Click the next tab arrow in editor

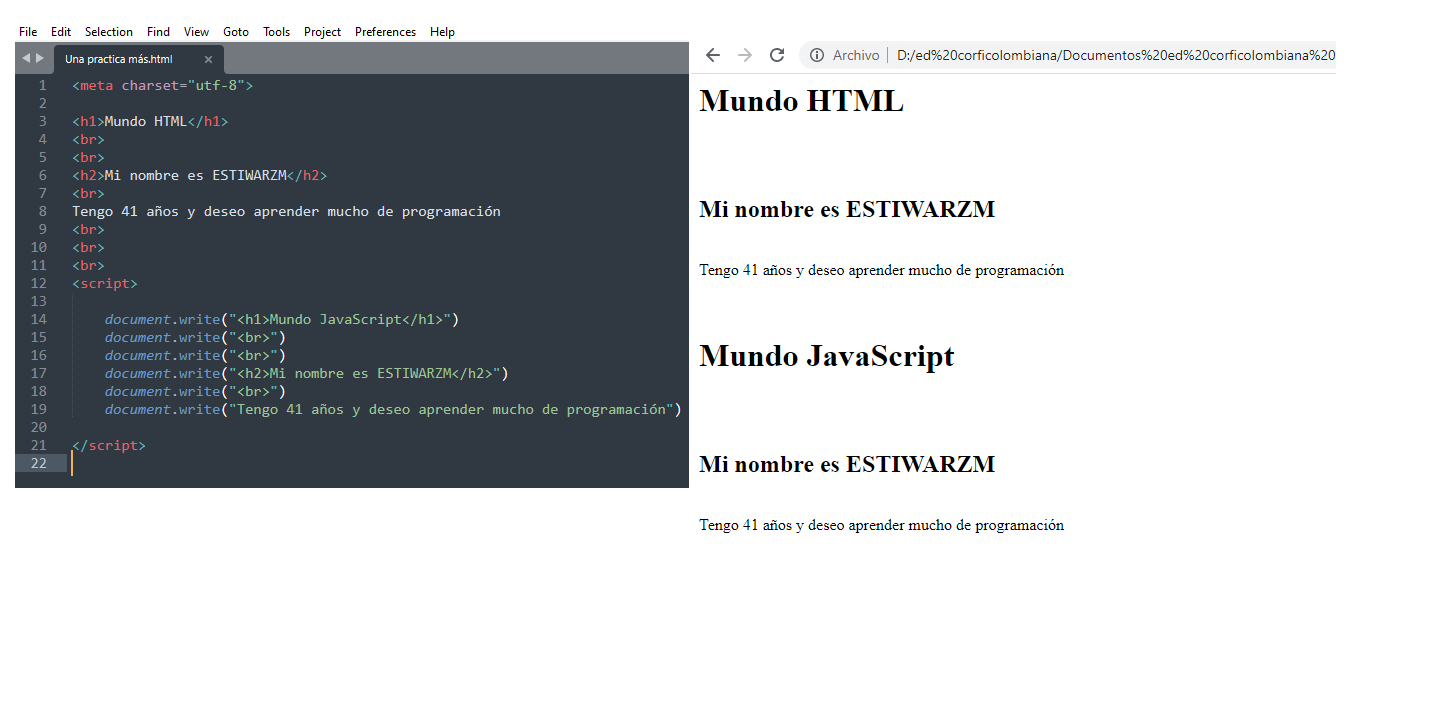click(x=40, y=58)
